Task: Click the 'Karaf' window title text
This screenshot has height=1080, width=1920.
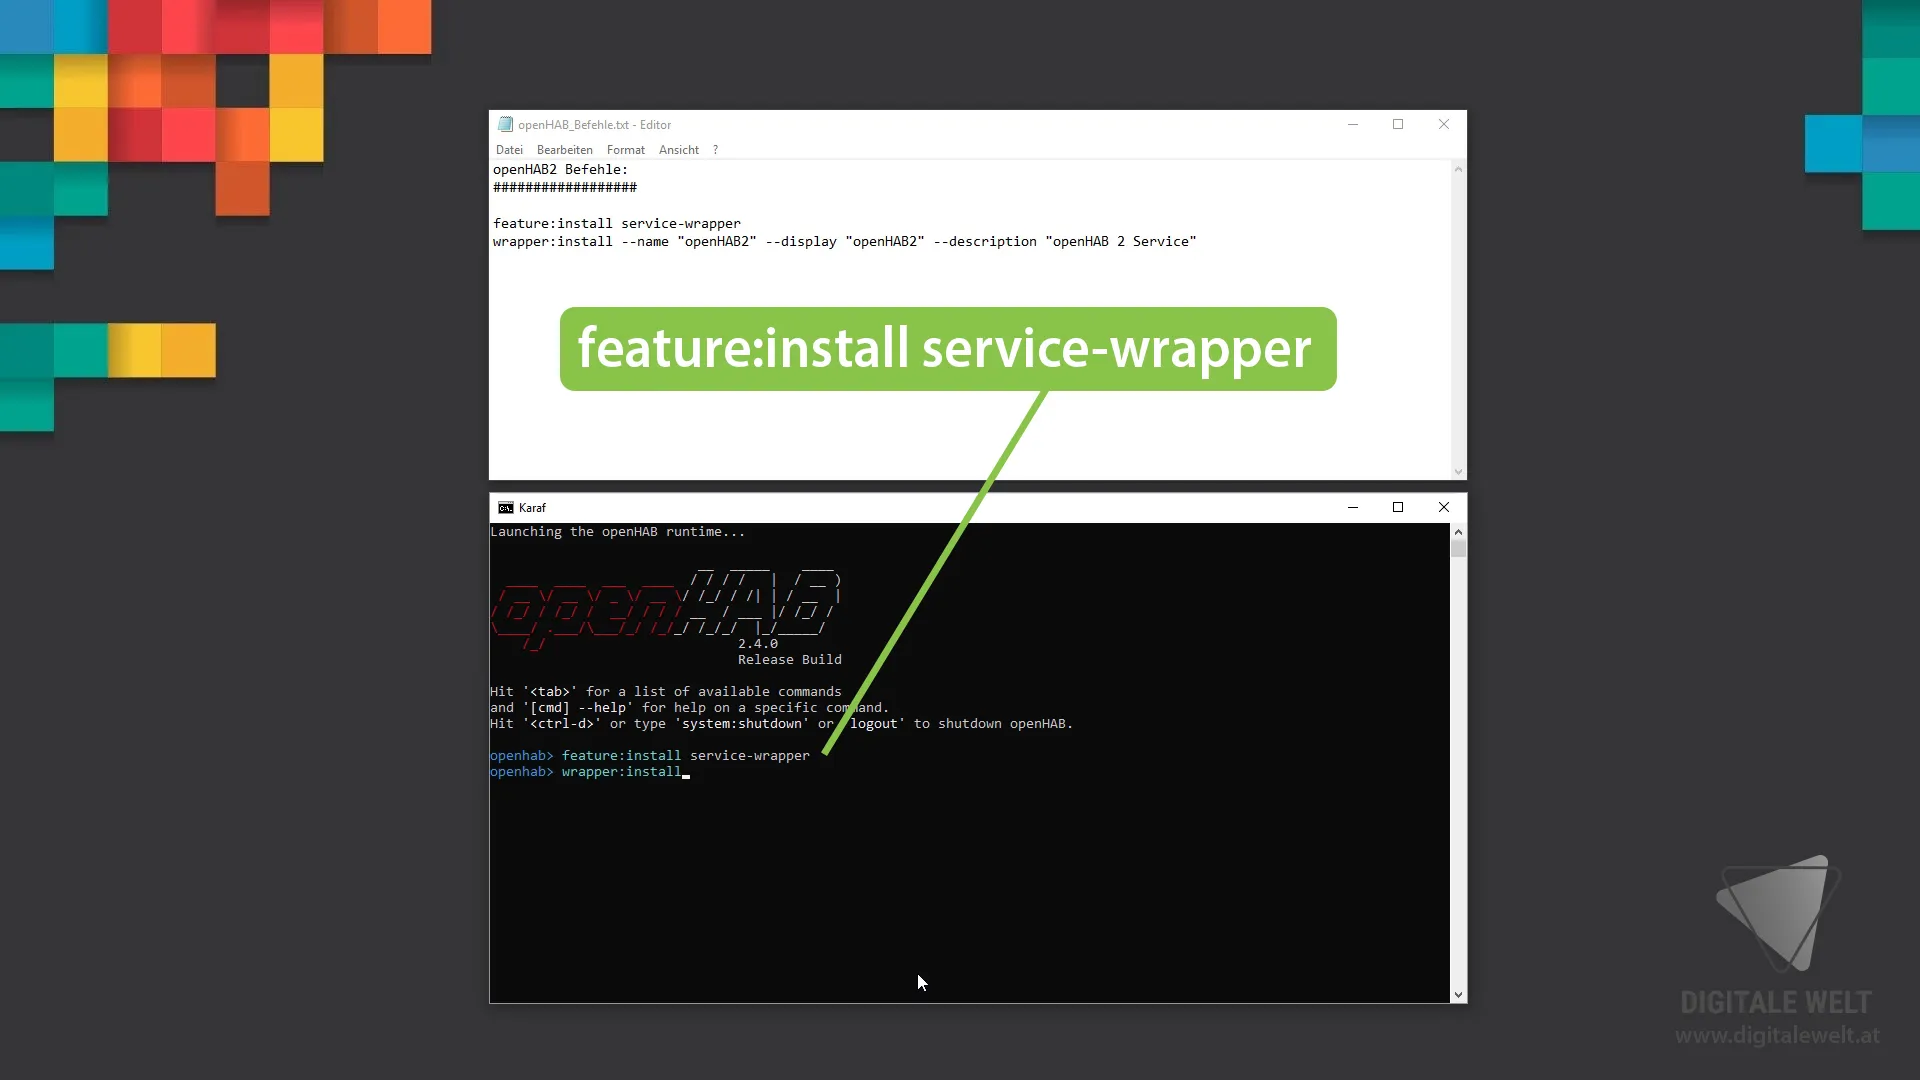Action: [x=532, y=508]
